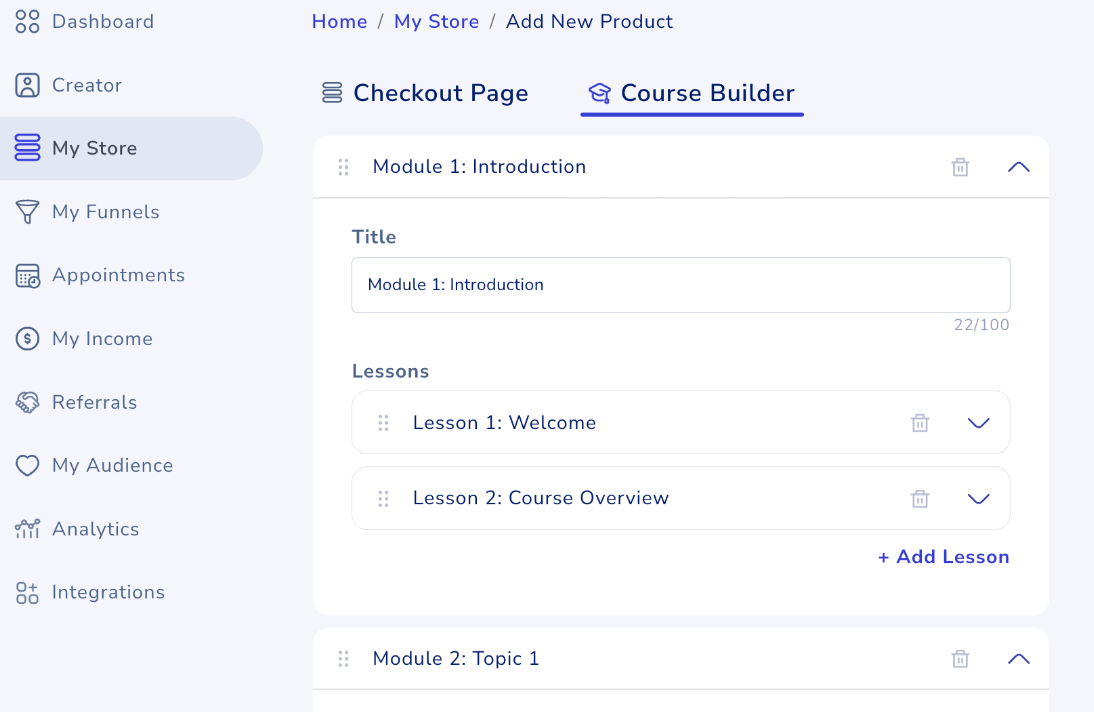The image size is (1094, 712).
Task: Select the Course Builder tab
Action: point(692,92)
